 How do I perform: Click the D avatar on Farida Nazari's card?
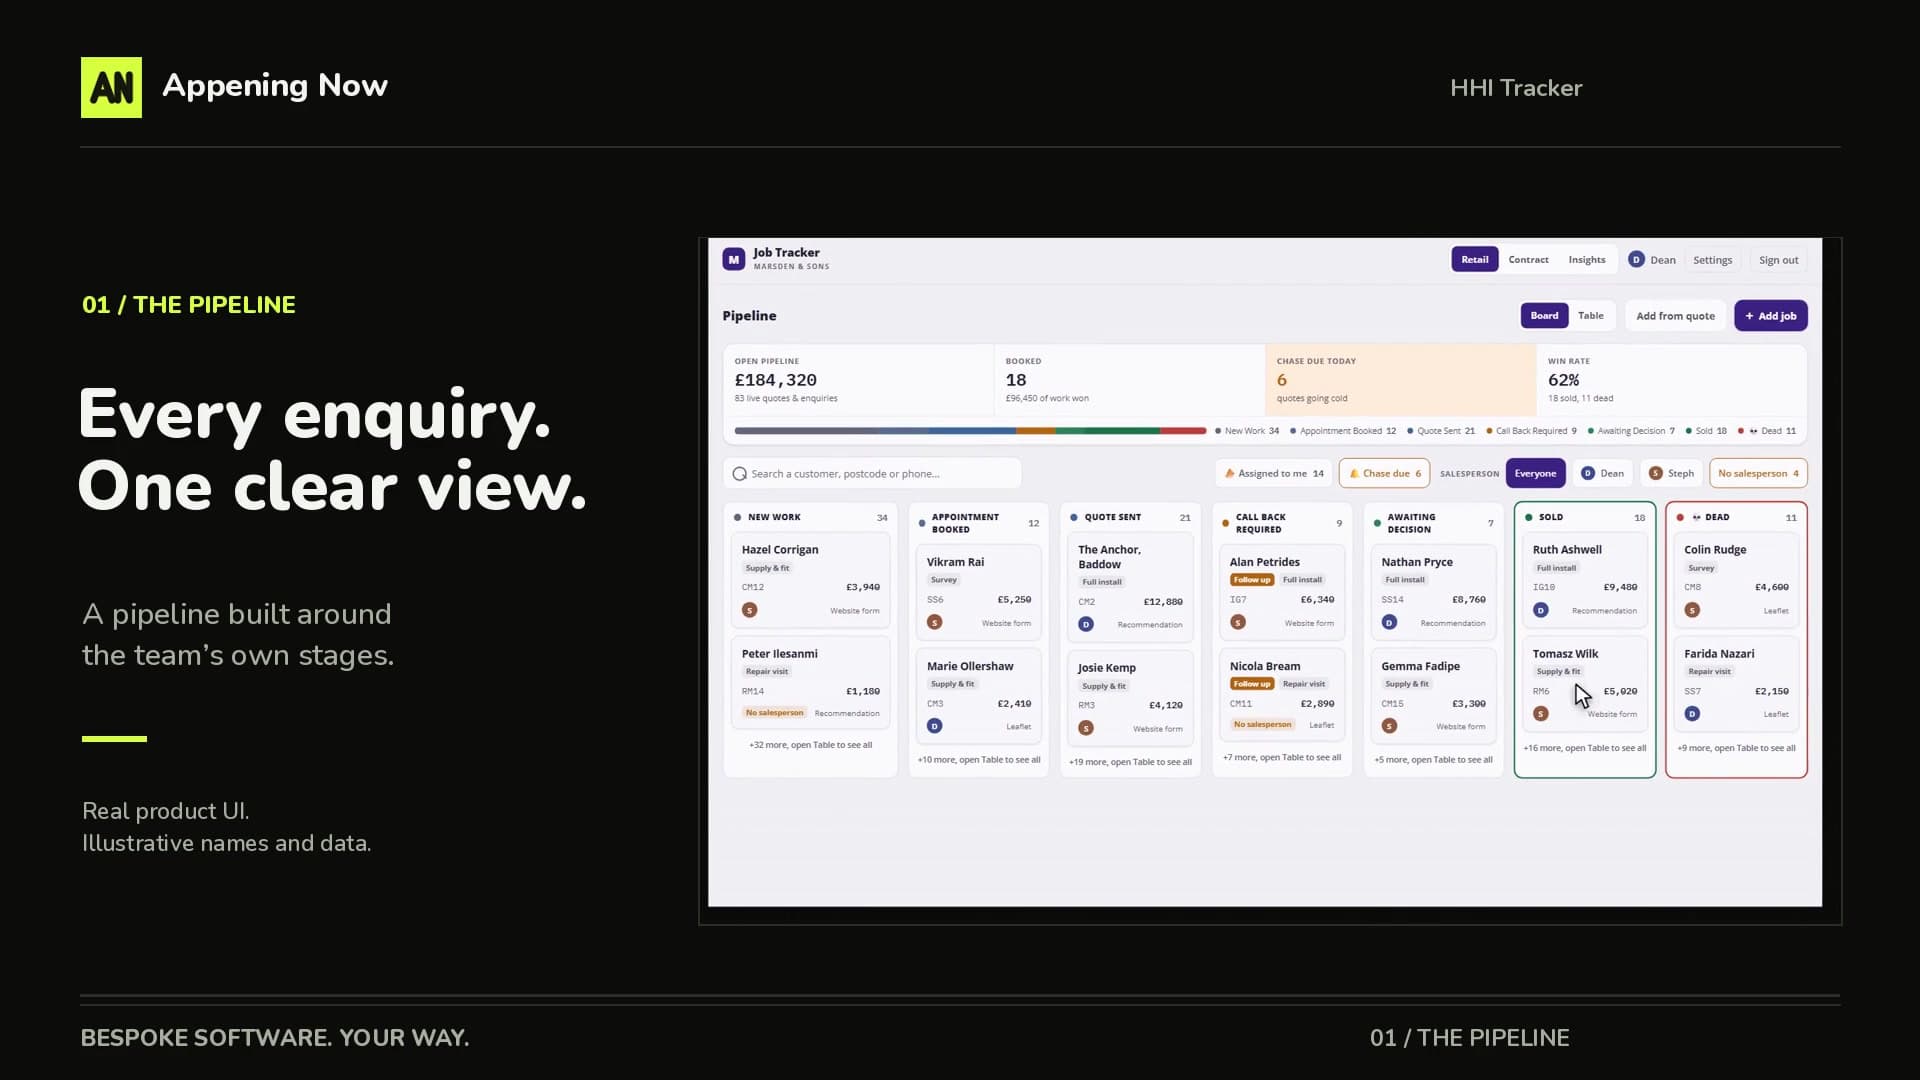[1692, 714]
